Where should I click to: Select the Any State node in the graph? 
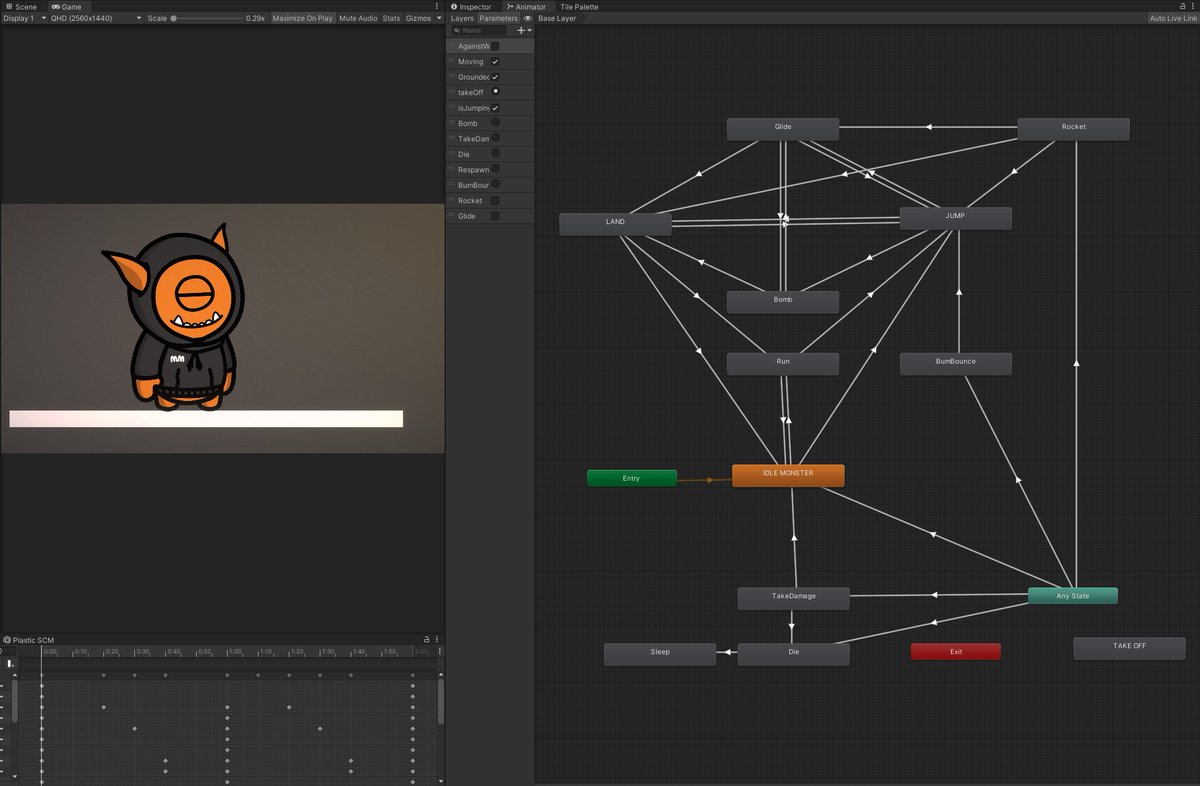[x=1072, y=595]
